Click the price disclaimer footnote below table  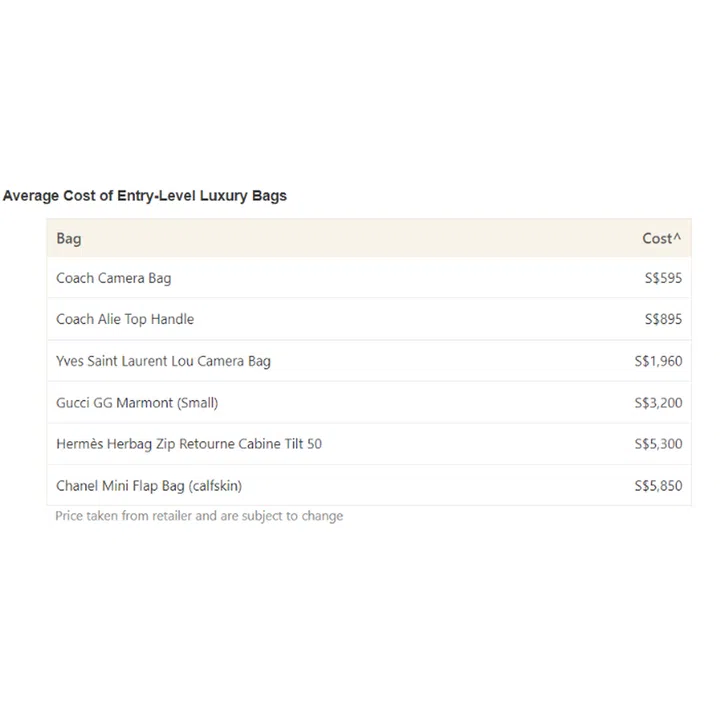[x=199, y=516]
